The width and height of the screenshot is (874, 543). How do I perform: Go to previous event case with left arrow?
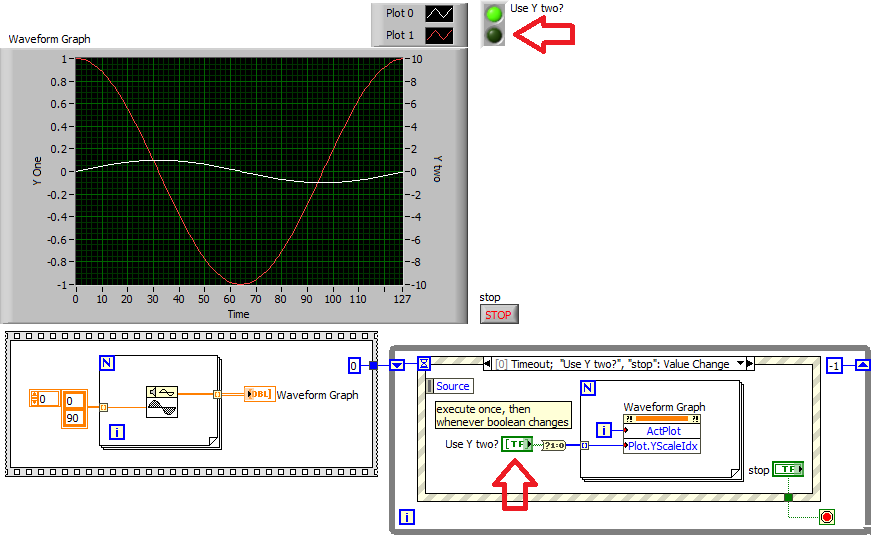488,364
